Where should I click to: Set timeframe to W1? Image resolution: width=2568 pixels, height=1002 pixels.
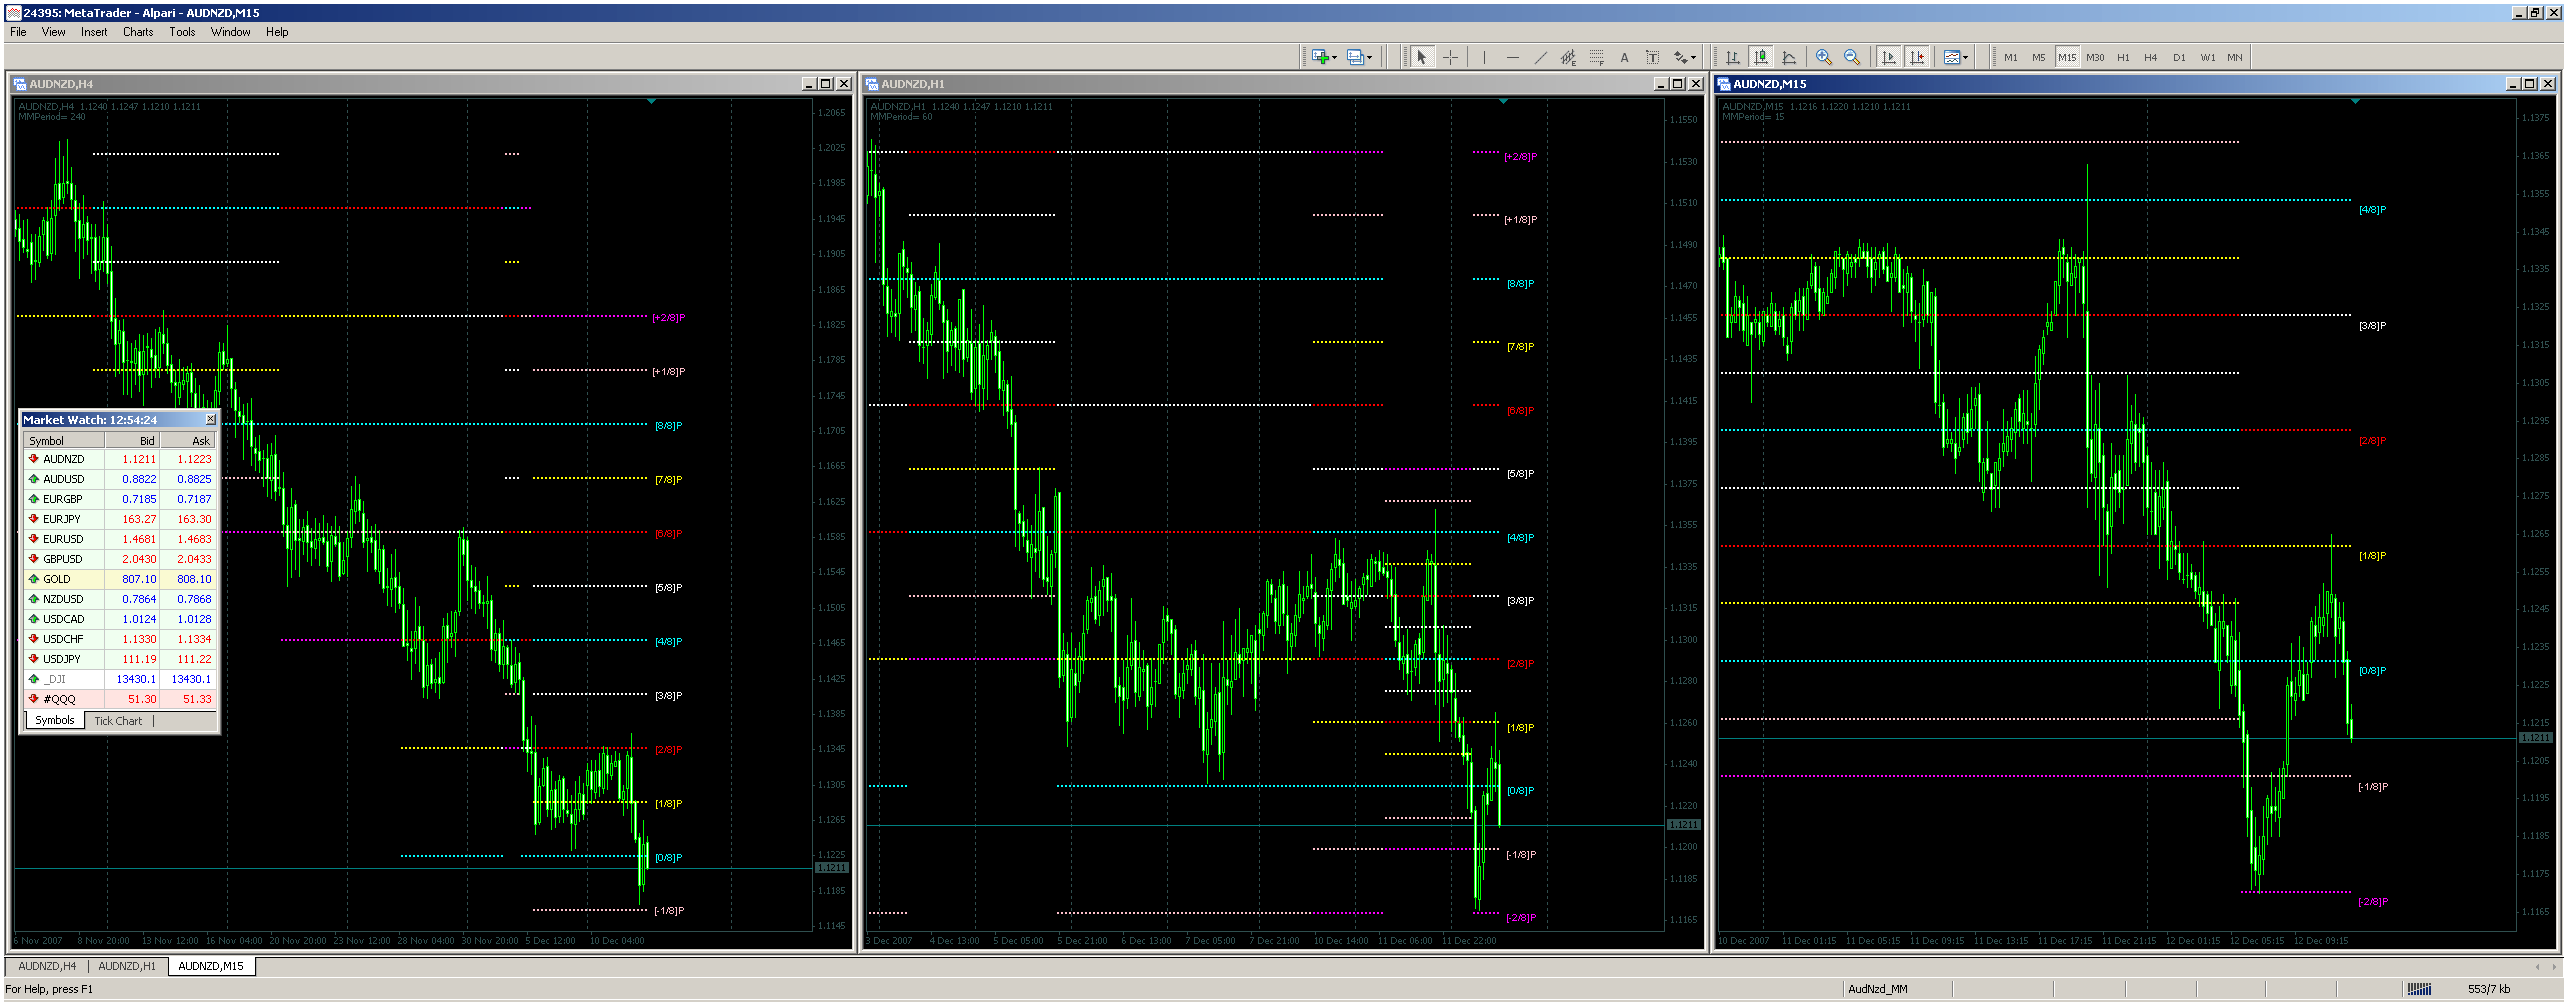click(x=2207, y=57)
